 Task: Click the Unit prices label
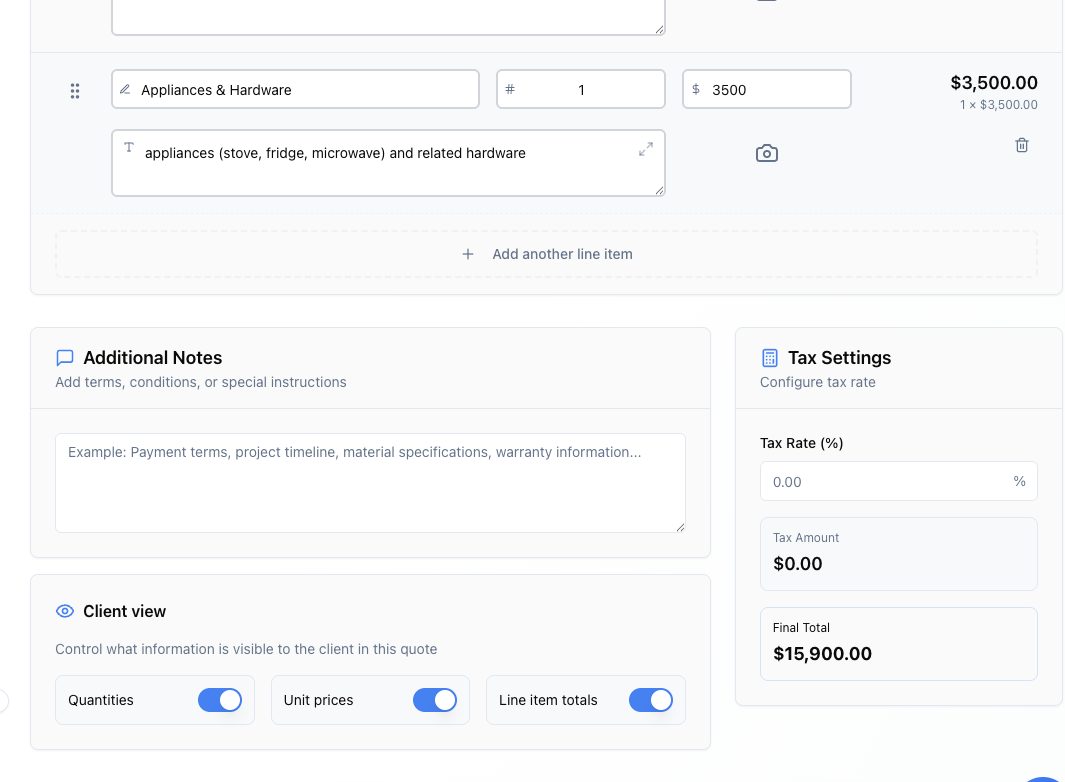click(319, 700)
